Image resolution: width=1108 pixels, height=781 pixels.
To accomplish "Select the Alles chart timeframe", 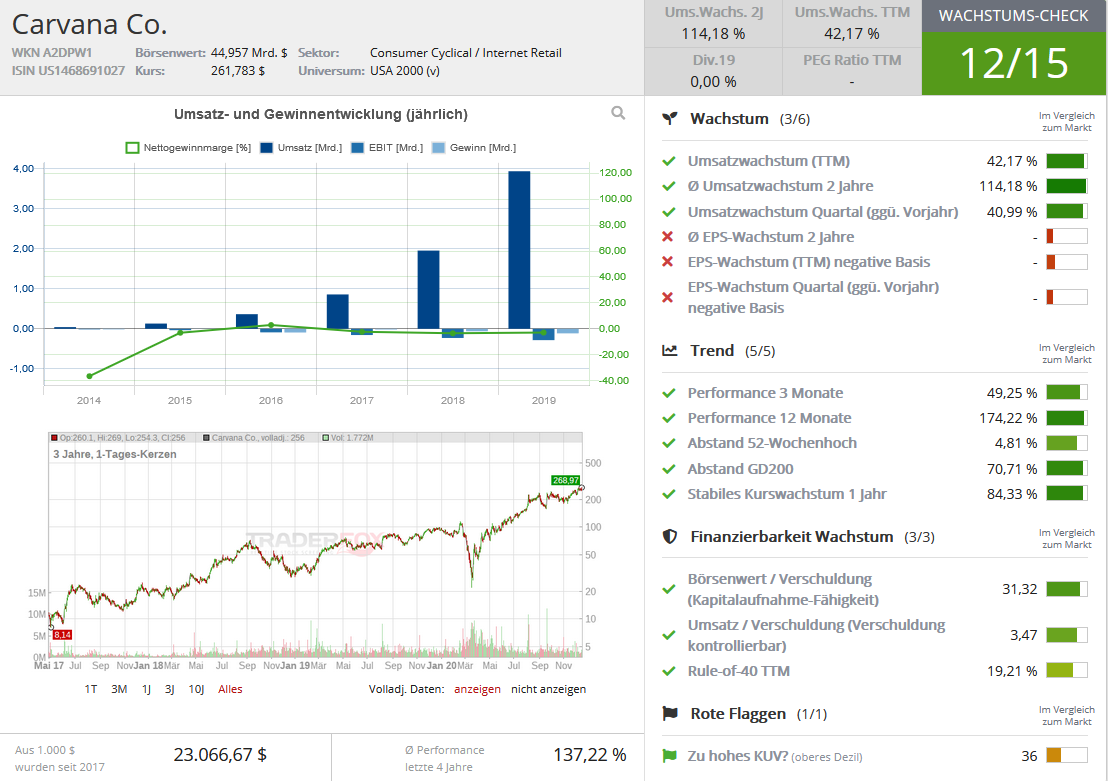I will pyautogui.click(x=230, y=689).
